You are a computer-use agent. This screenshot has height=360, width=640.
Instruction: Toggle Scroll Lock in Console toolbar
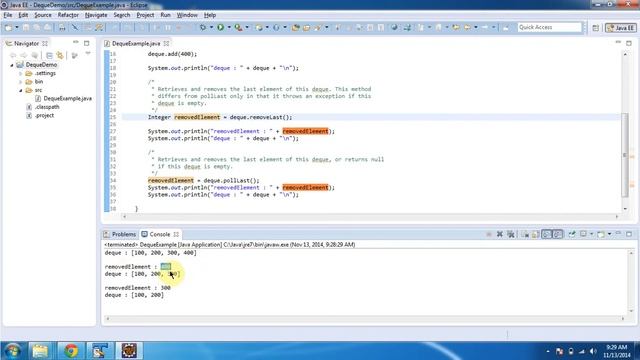click(536, 234)
